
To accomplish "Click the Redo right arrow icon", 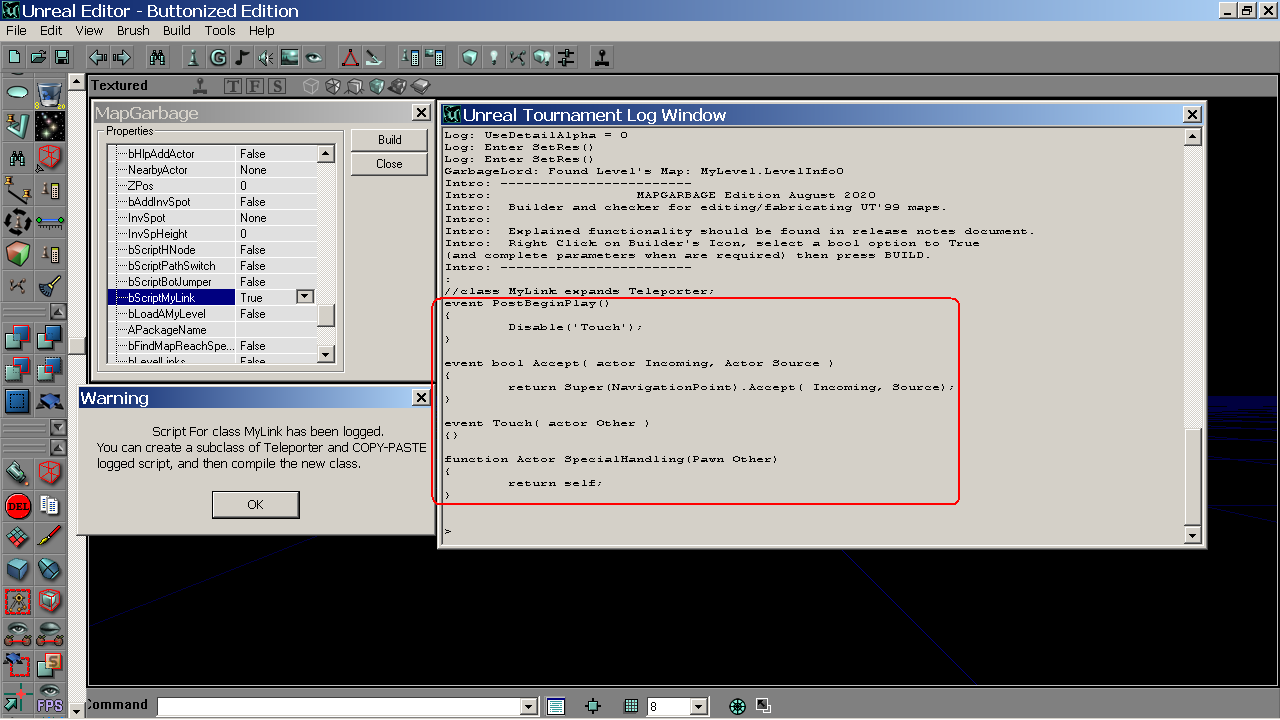I will (122, 57).
